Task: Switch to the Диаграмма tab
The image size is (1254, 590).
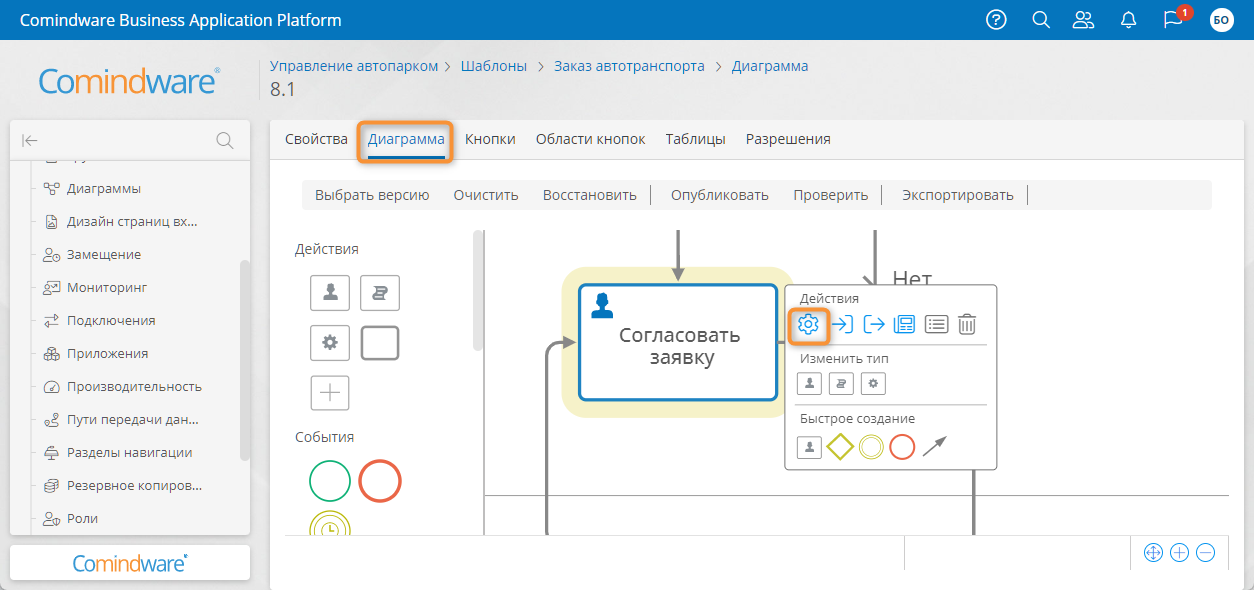Action: (406, 139)
